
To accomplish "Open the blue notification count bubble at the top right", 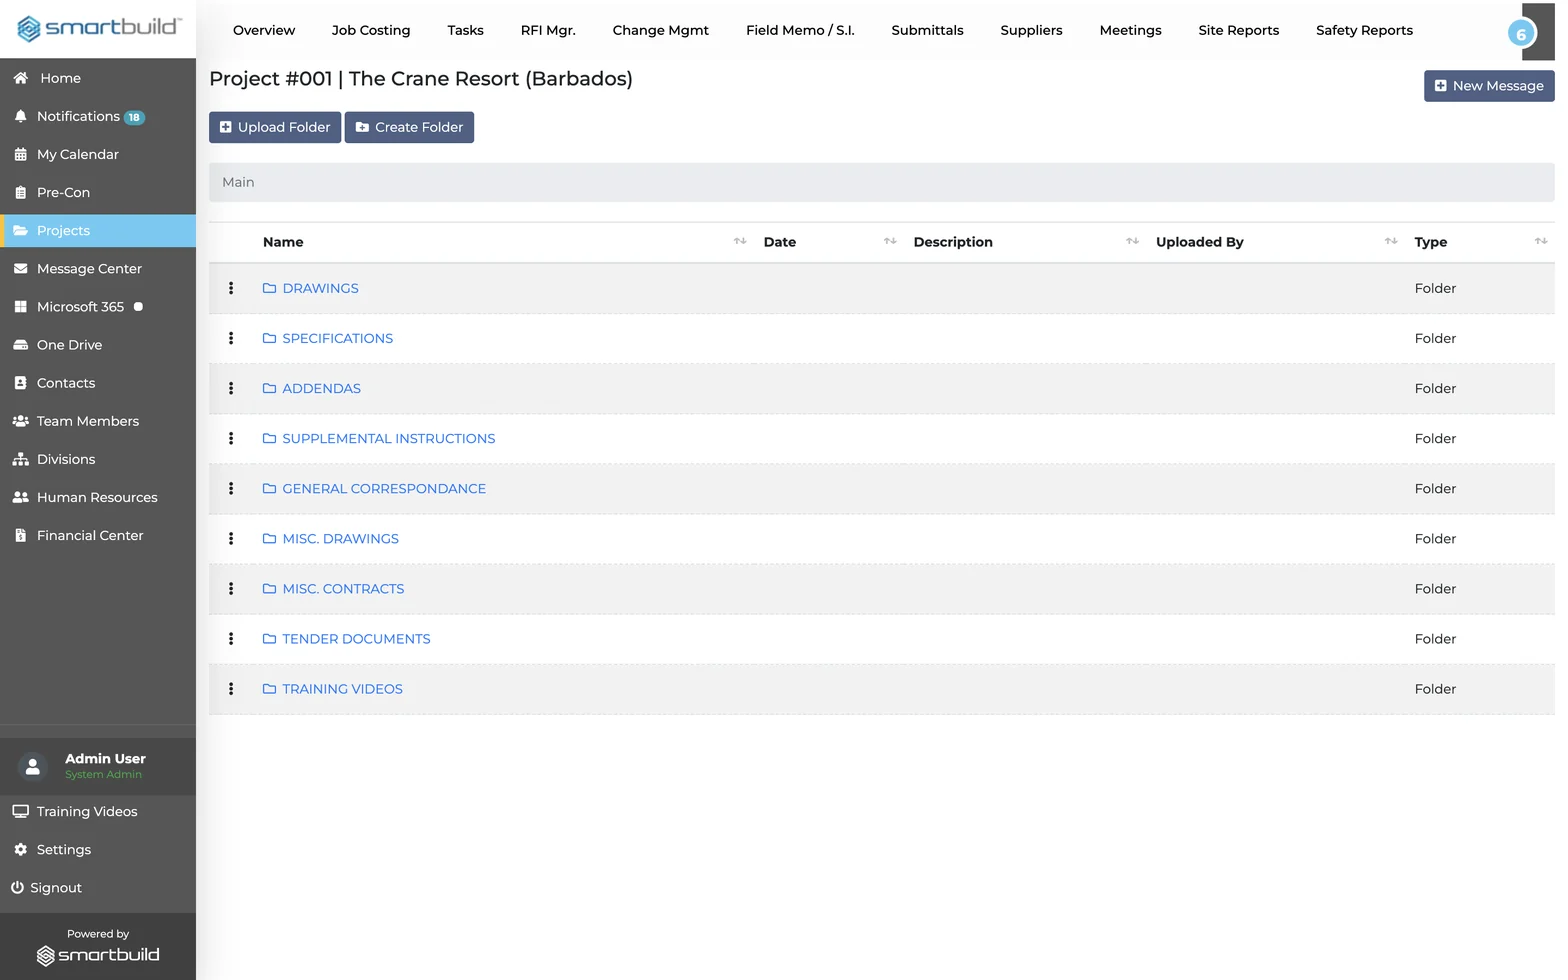I will 1521,33.
